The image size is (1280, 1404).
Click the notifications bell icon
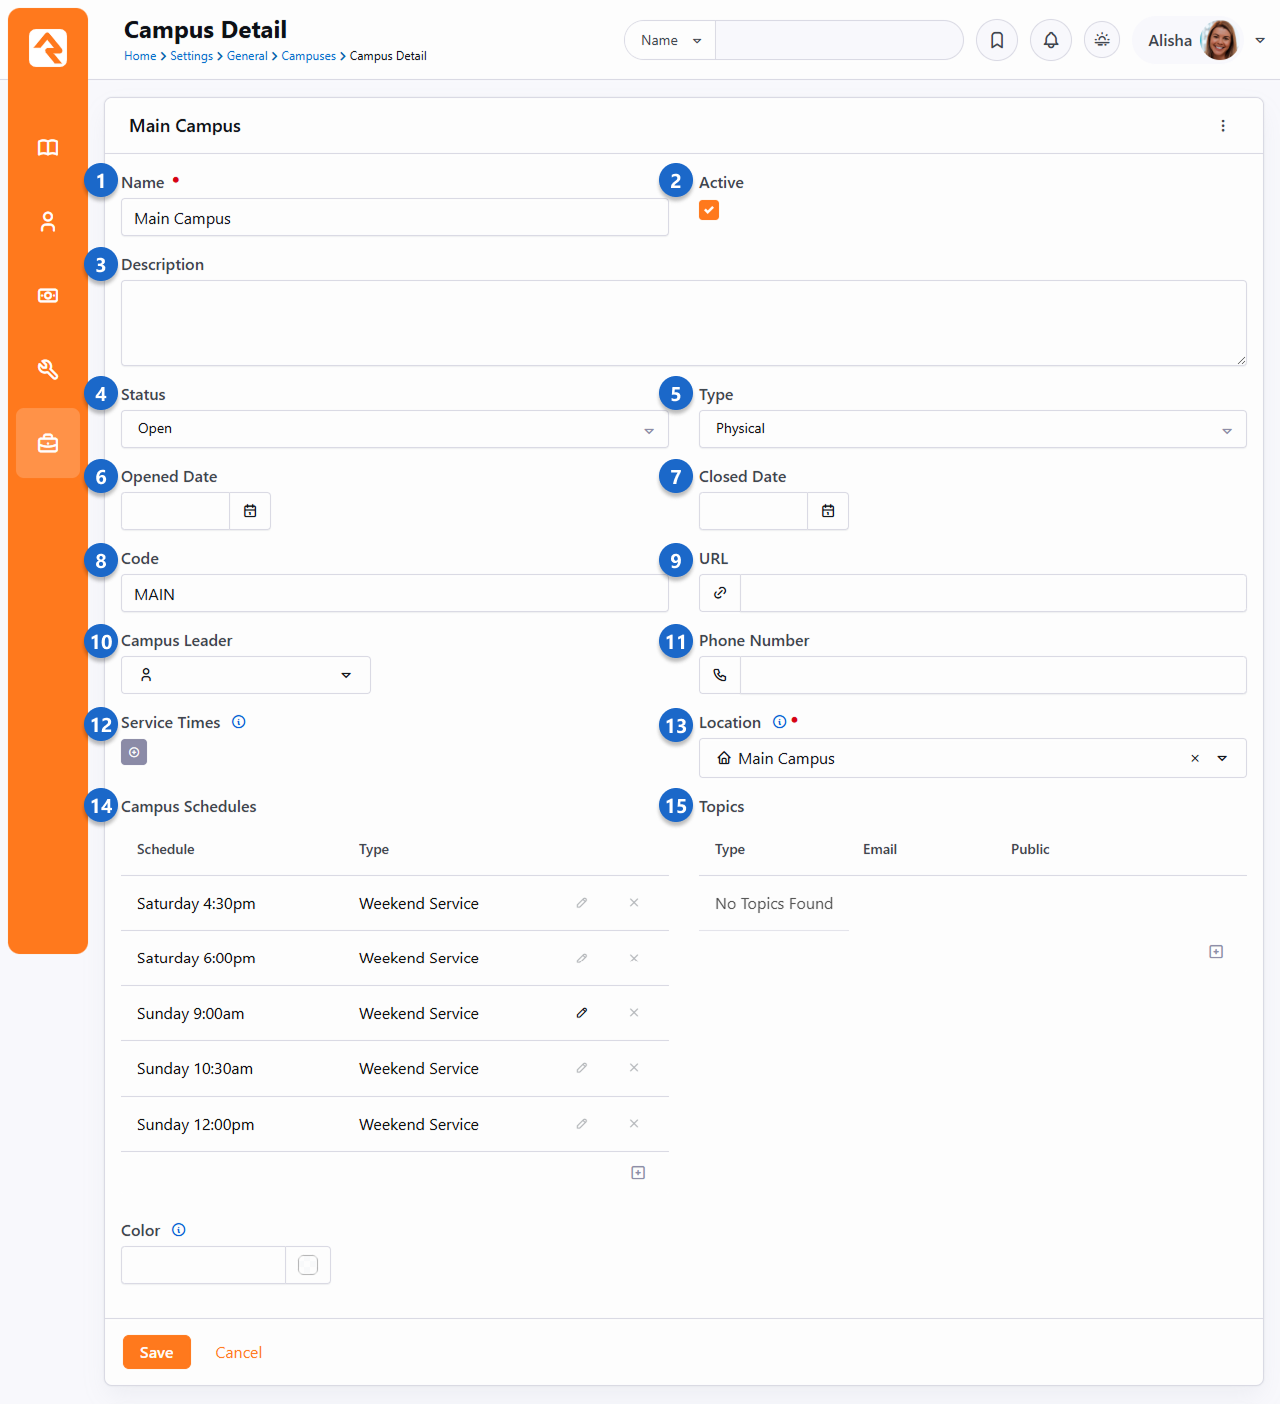pyautogui.click(x=1051, y=40)
